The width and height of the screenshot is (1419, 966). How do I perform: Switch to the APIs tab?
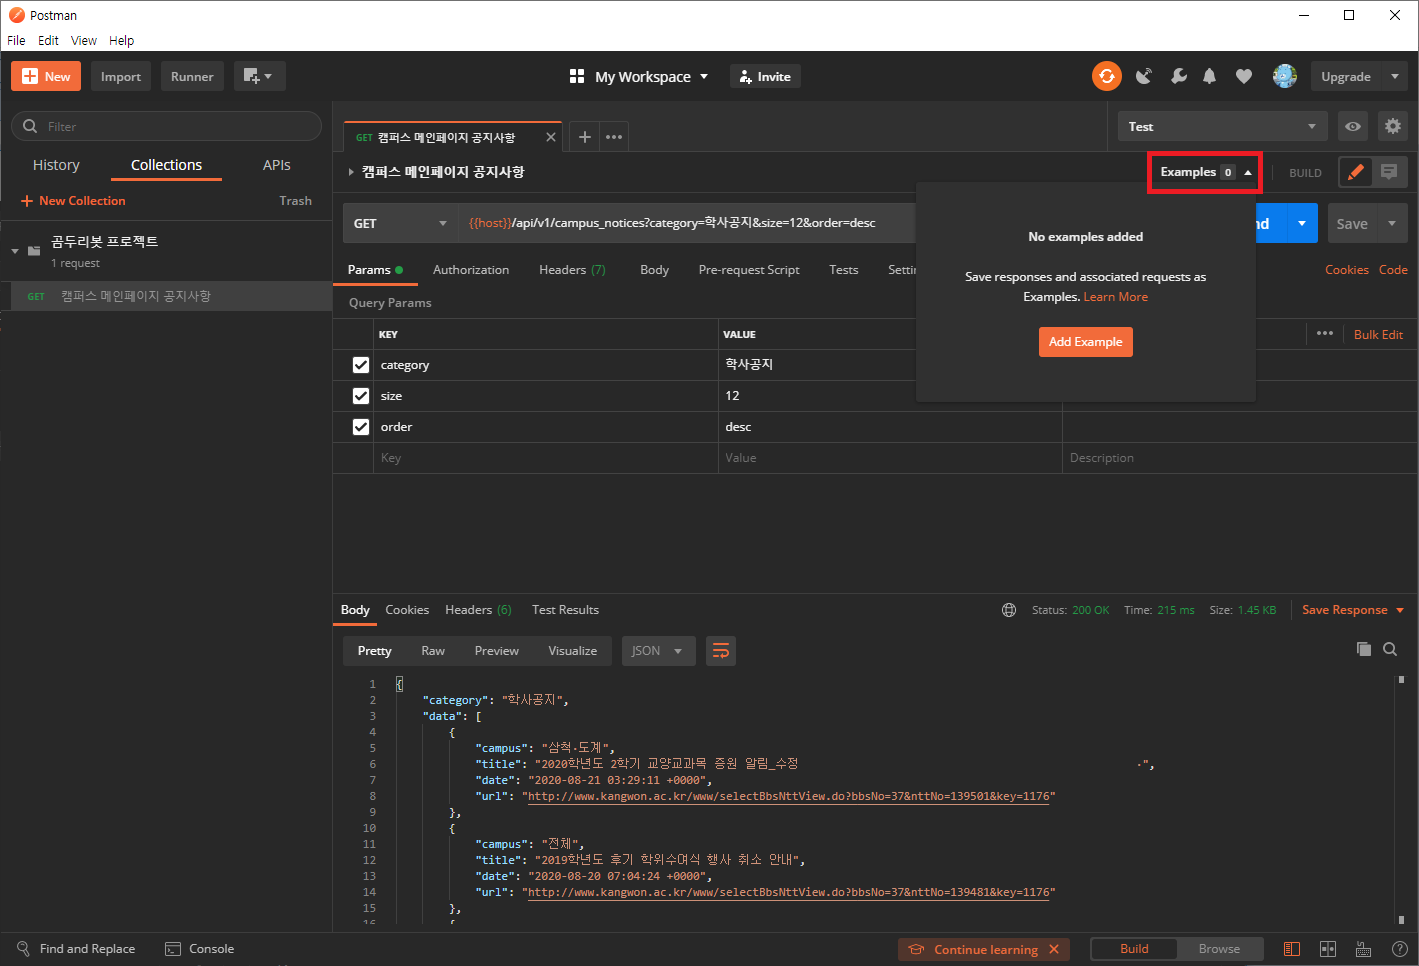[x=277, y=165]
